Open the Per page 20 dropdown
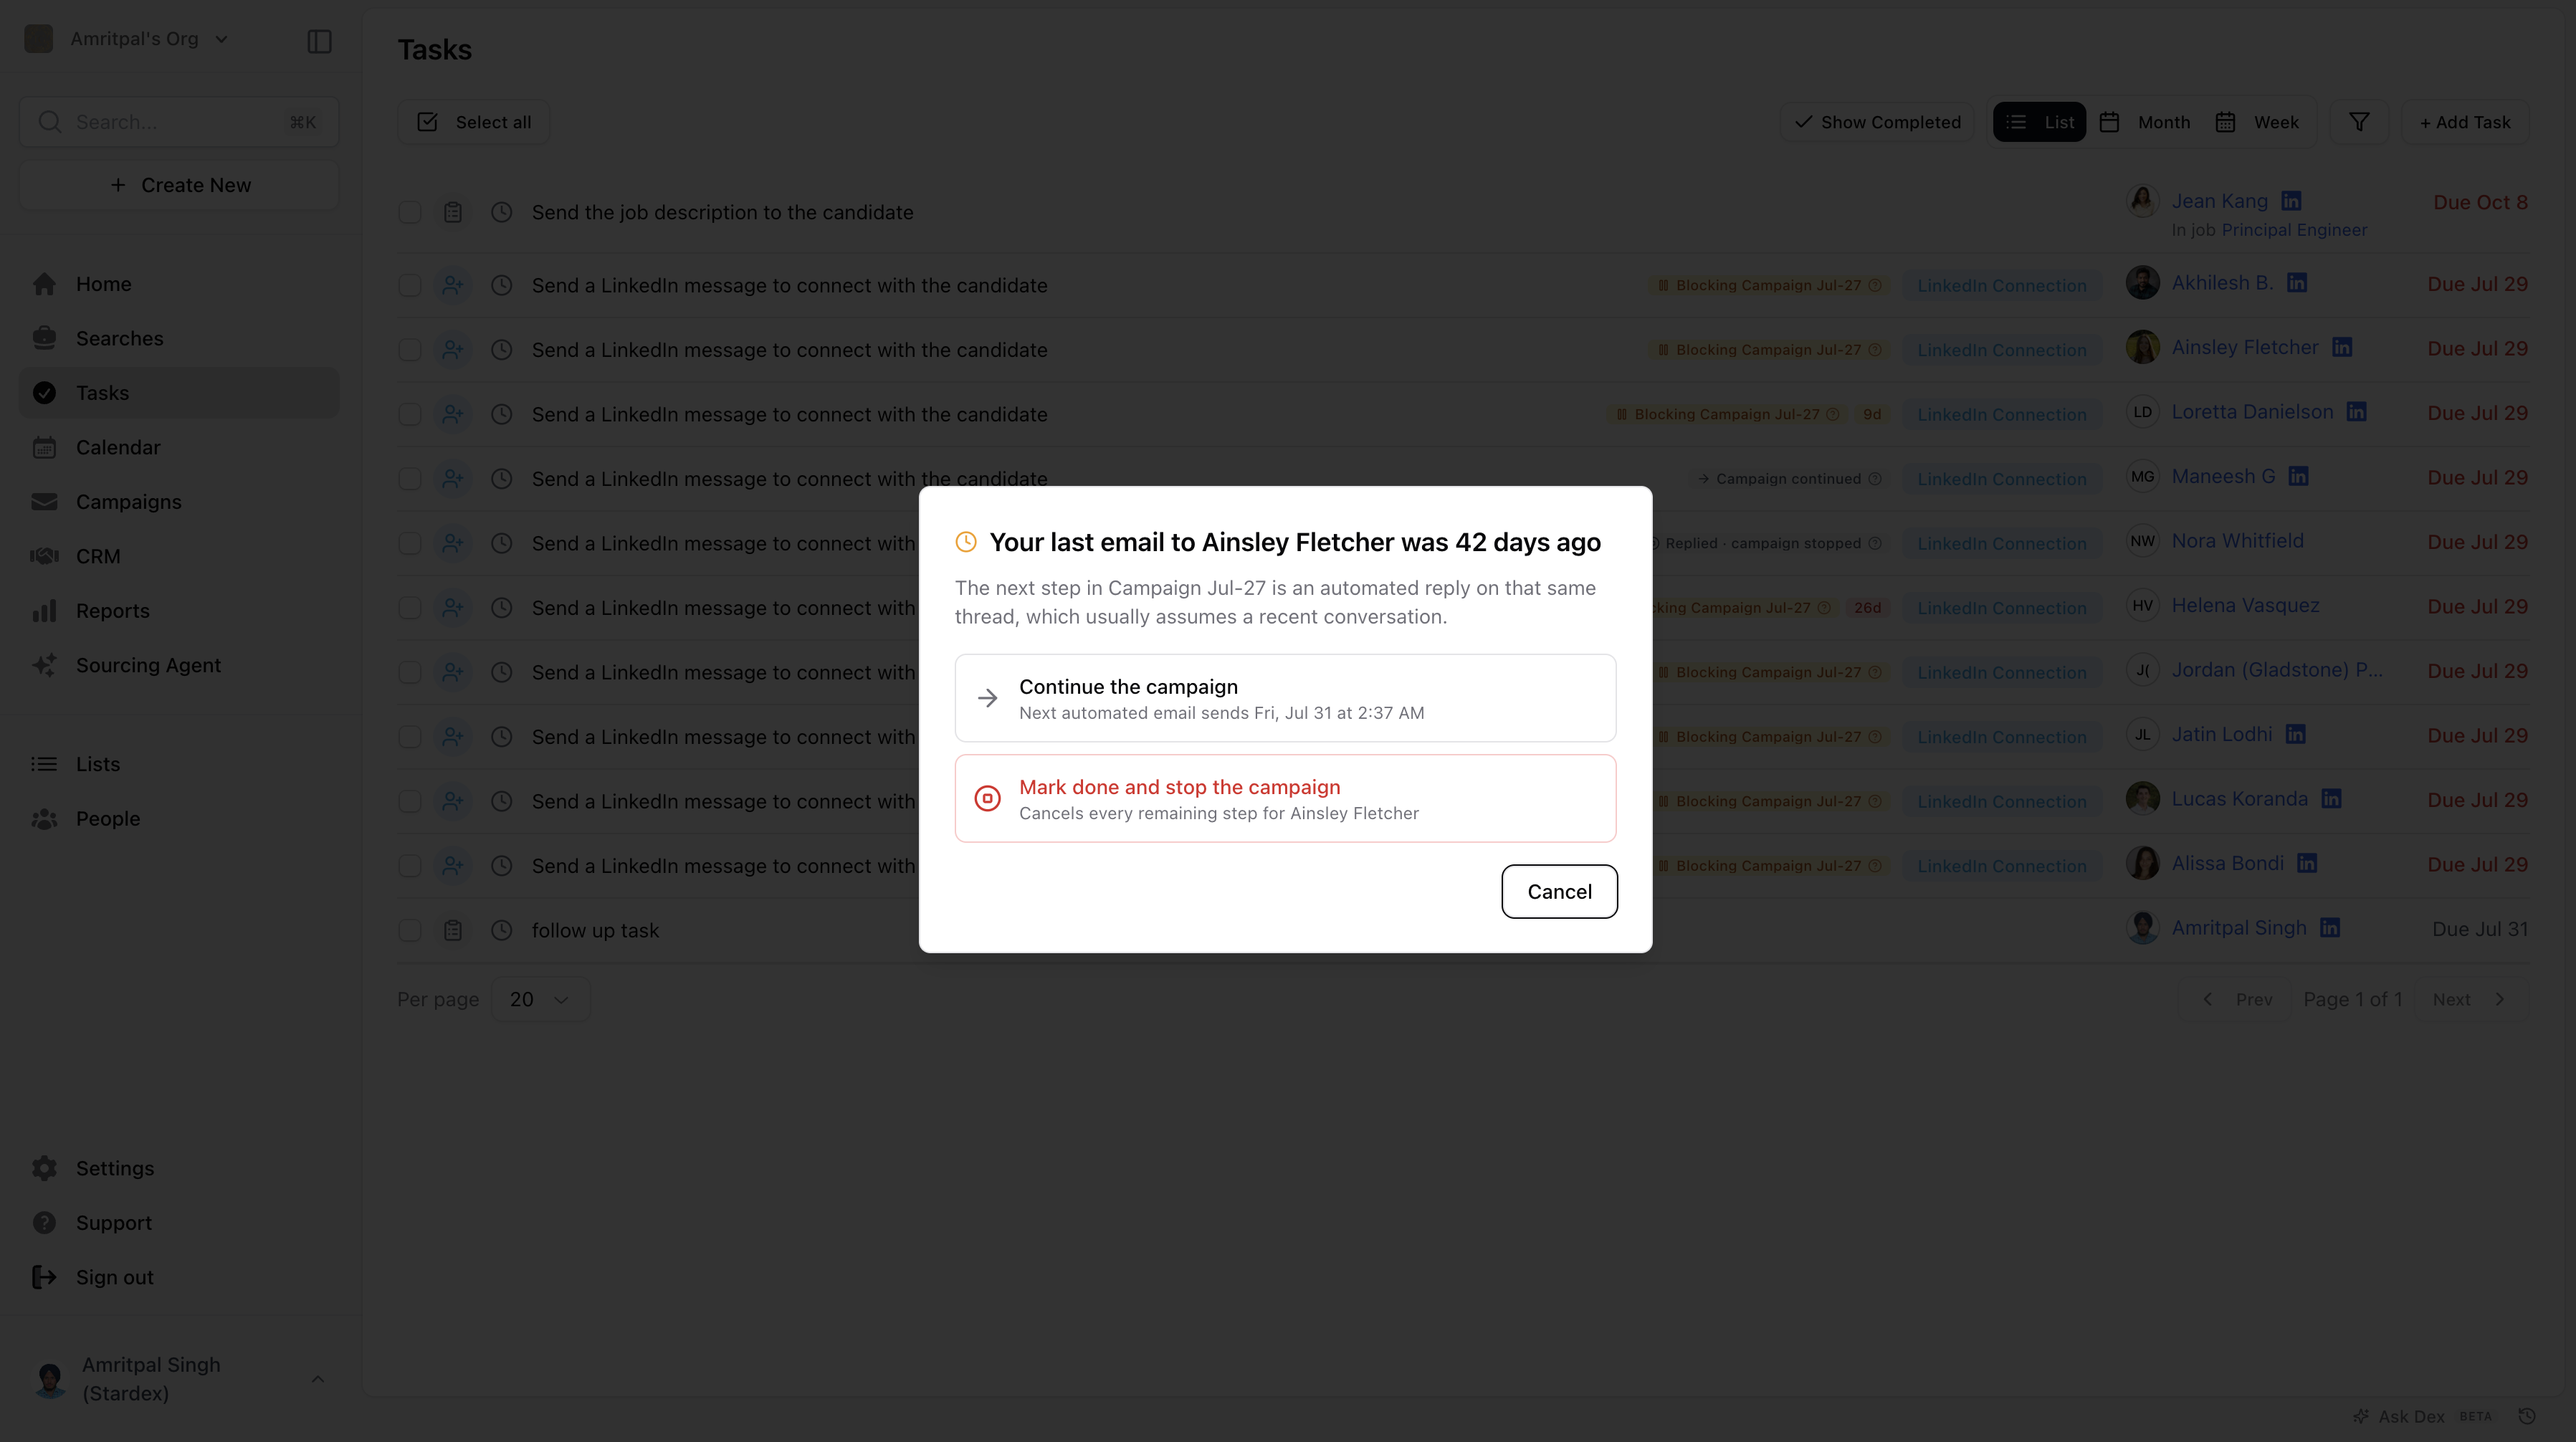Image resolution: width=2576 pixels, height=1442 pixels. pos(540,999)
